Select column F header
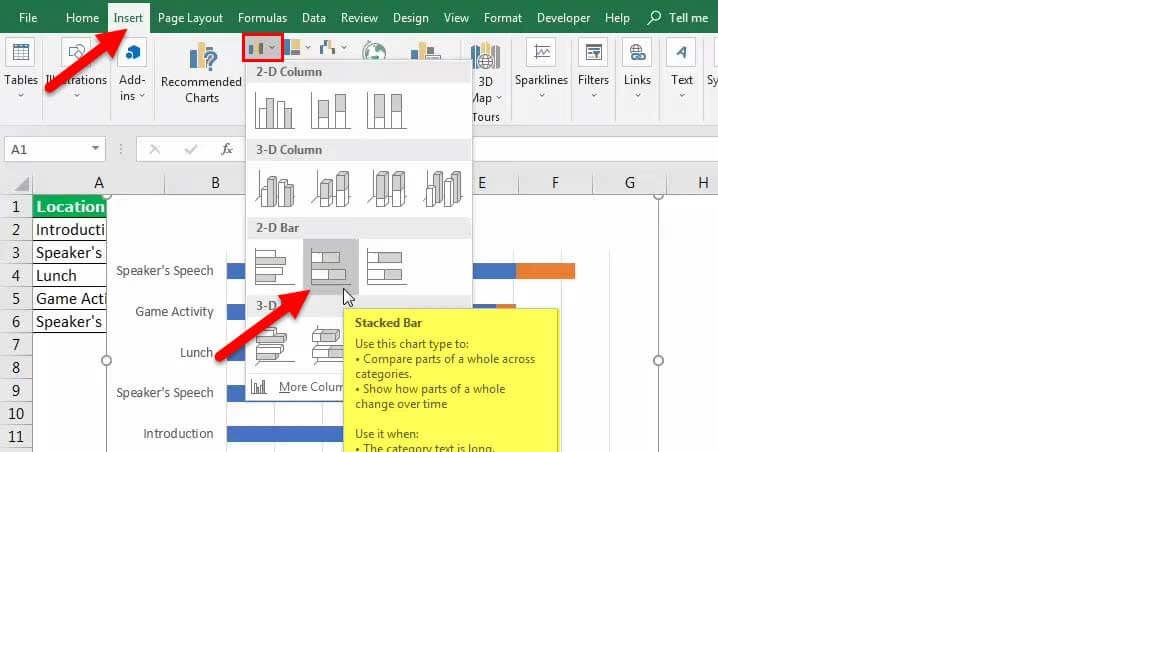 tap(555, 183)
